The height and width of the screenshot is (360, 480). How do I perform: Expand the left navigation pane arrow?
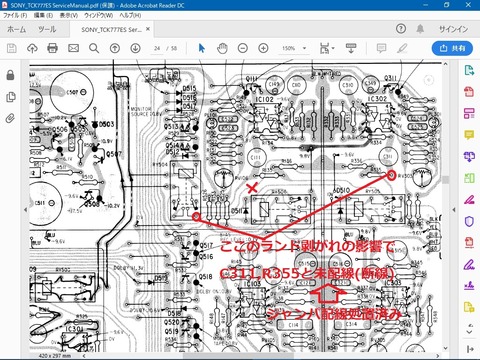[x=26, y=210]
